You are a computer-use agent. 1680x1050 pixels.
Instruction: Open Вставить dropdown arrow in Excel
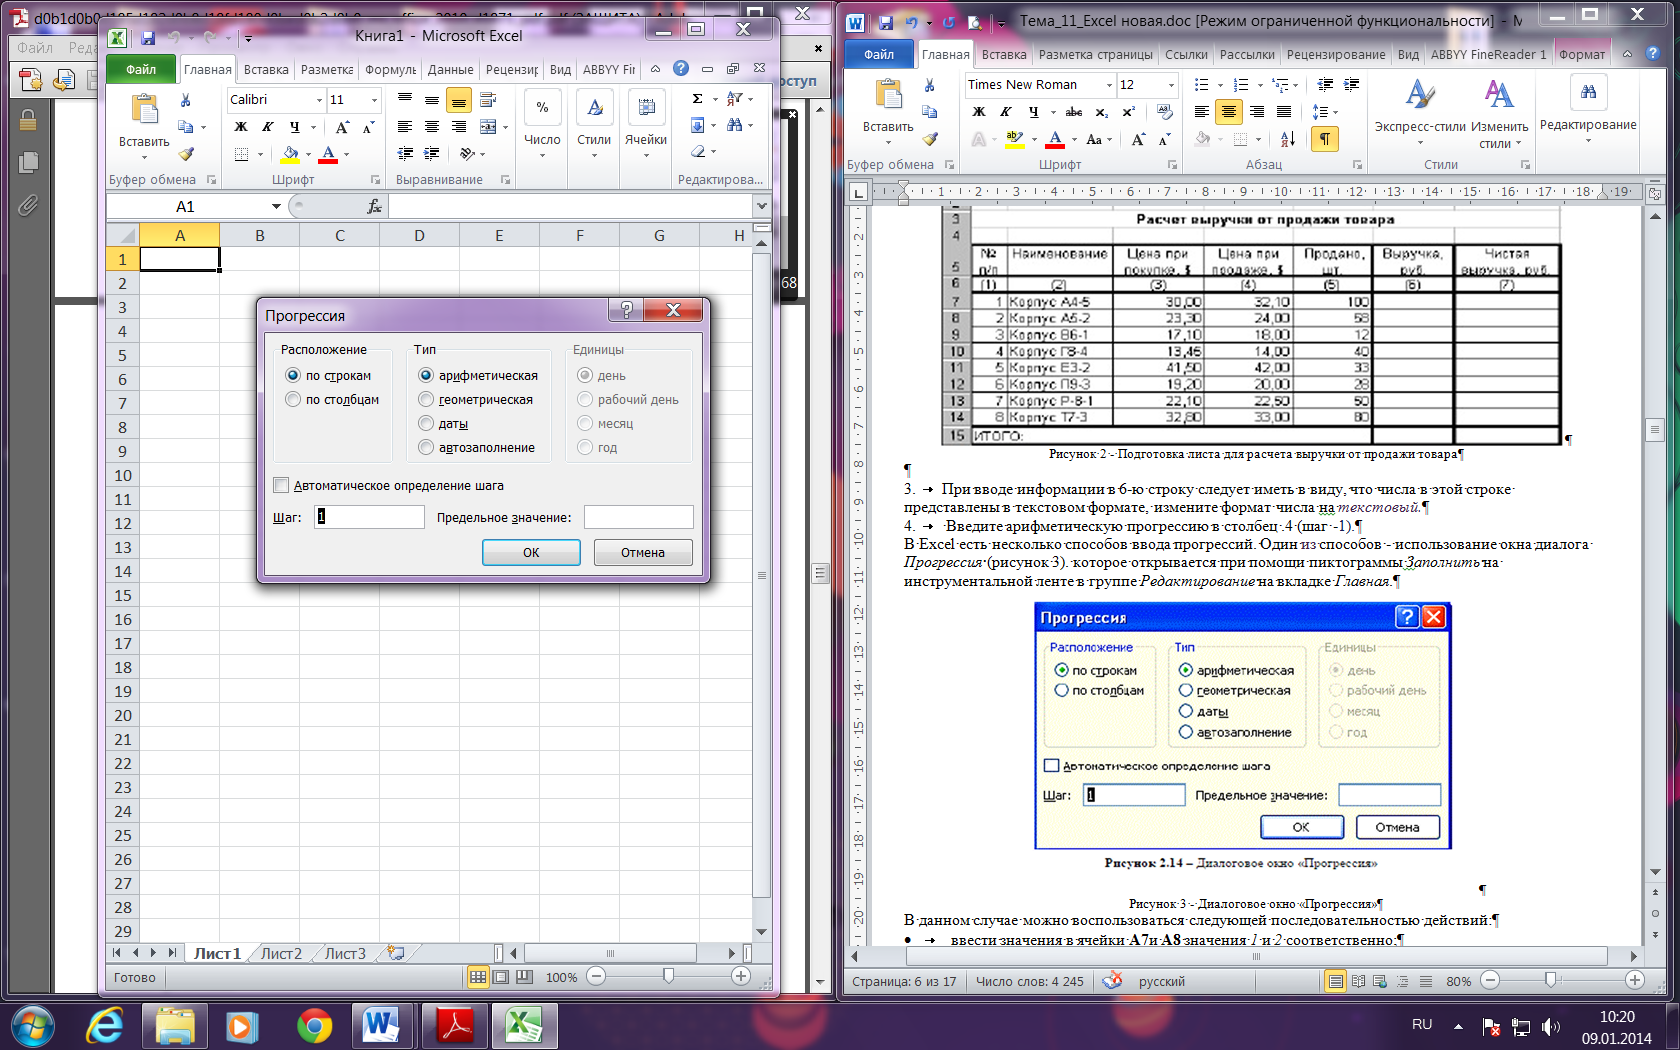144,157
